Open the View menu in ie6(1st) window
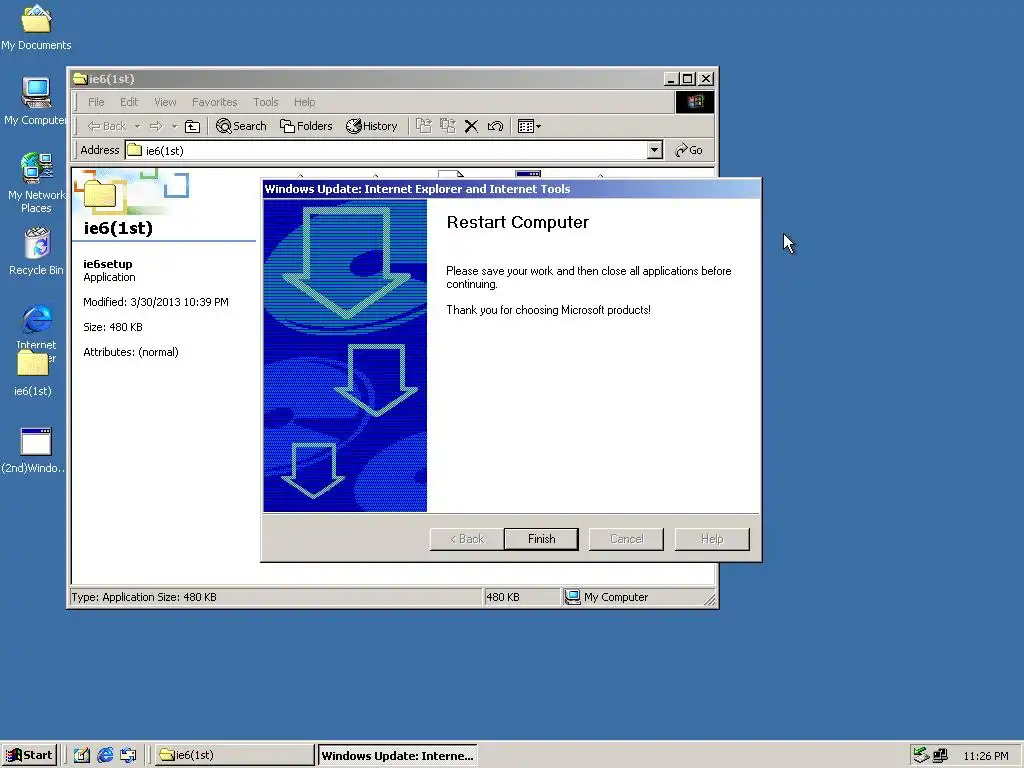 165,102
